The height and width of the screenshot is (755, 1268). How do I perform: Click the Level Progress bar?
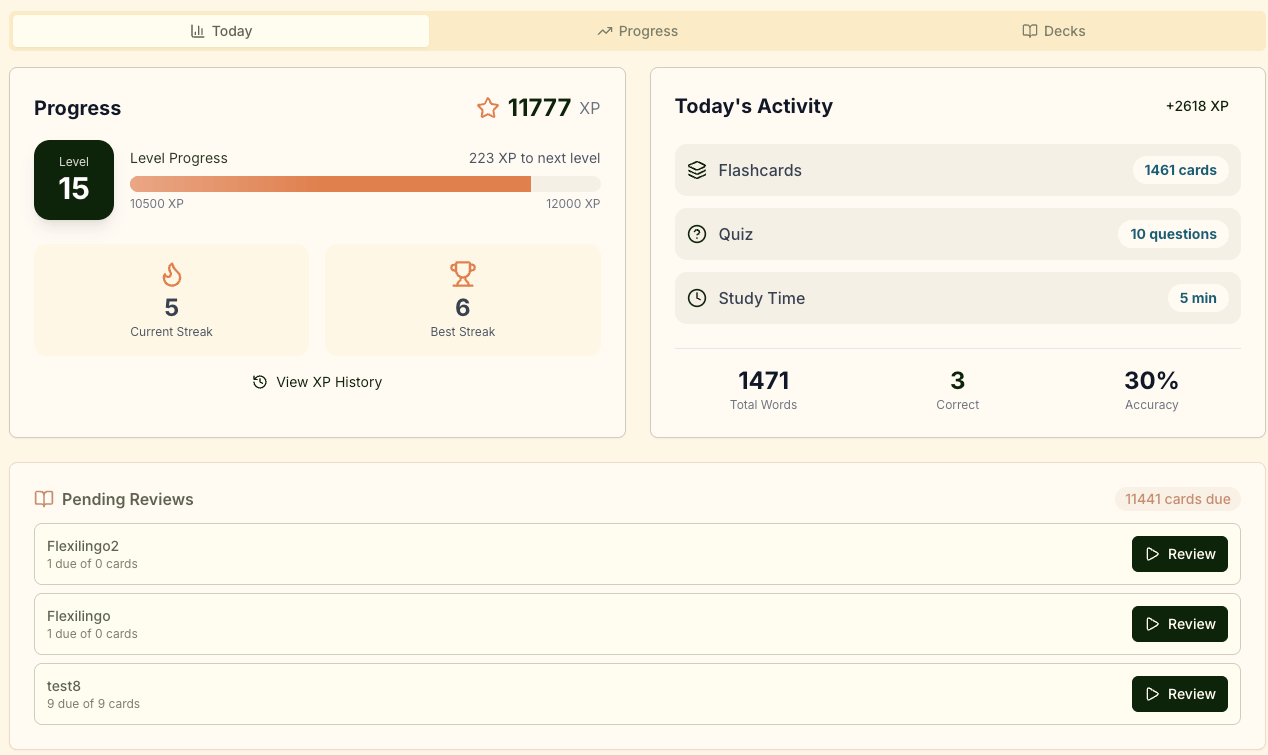[x=365, y=184]
